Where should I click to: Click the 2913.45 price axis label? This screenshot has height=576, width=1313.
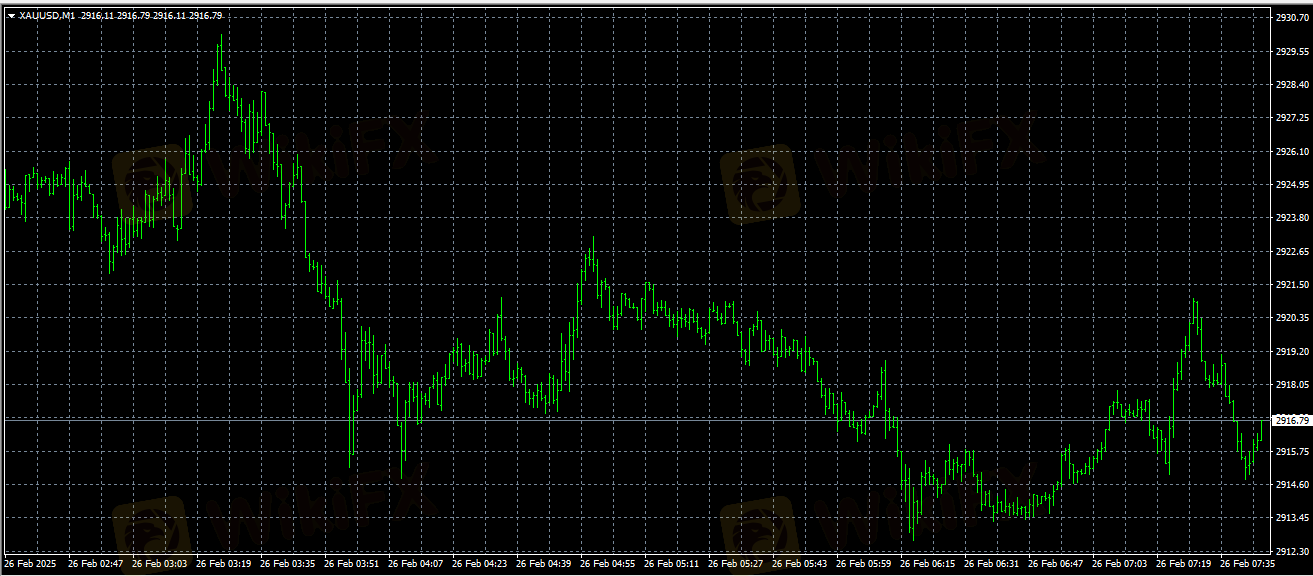pyautogui.click(x=1290, y=518)
